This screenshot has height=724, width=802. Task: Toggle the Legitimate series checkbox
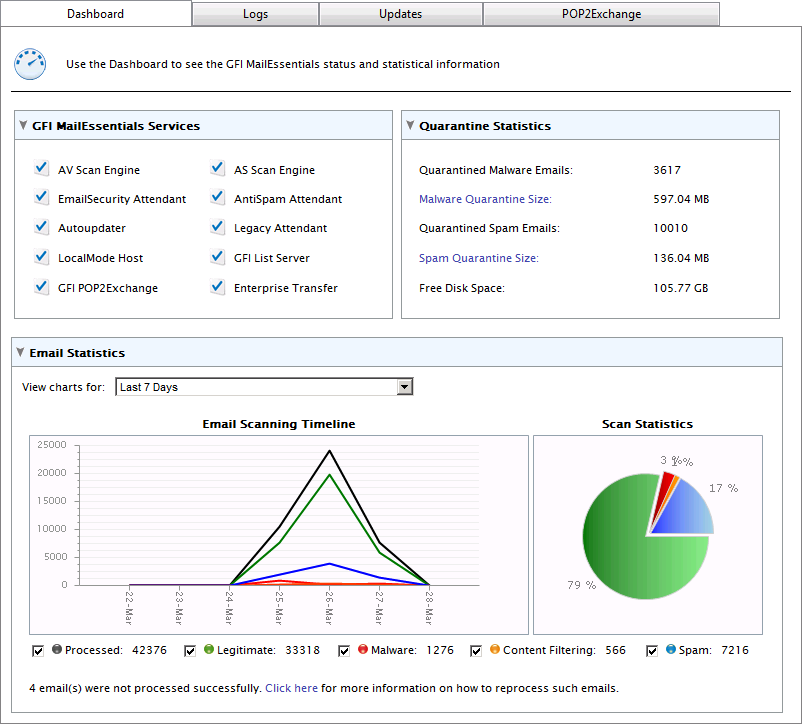pos(190,651)
